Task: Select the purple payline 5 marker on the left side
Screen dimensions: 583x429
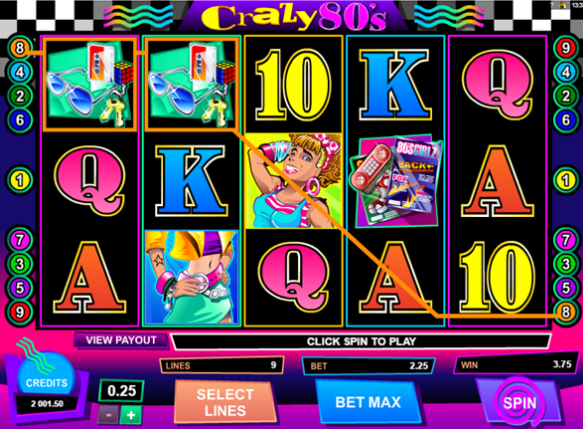Action: [x=20, y=288]
